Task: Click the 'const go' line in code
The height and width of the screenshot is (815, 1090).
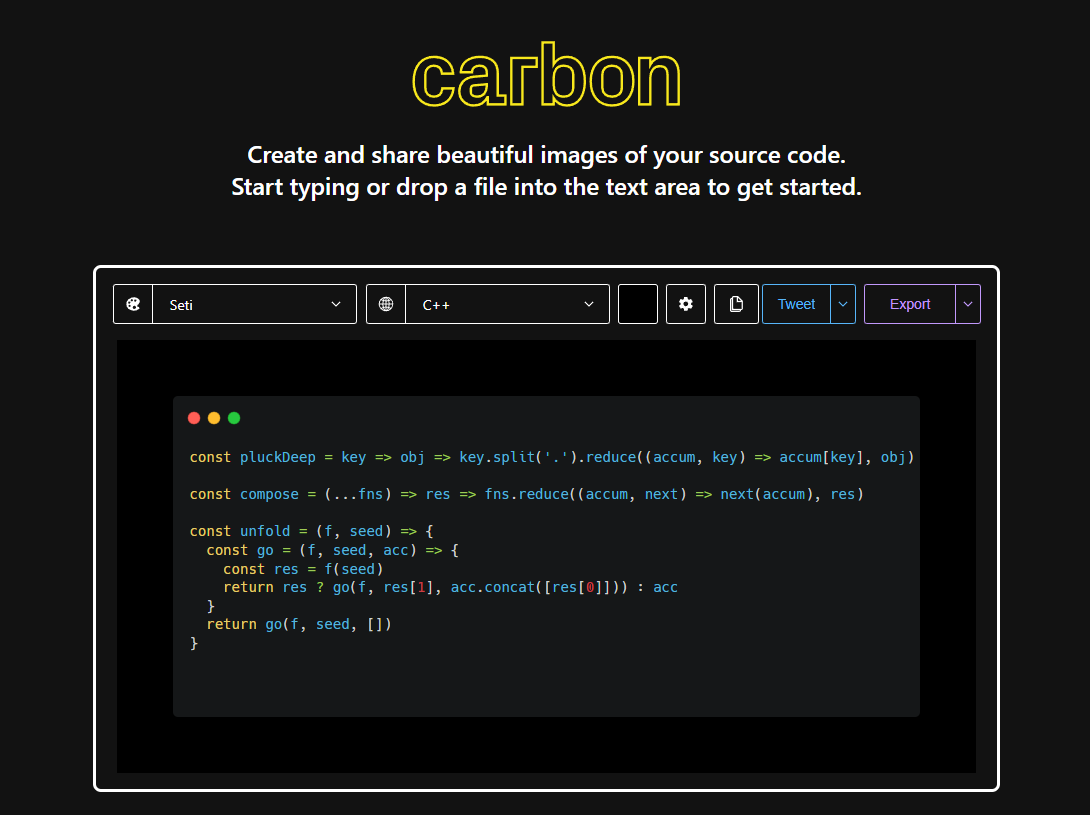Action: (332, 550)
